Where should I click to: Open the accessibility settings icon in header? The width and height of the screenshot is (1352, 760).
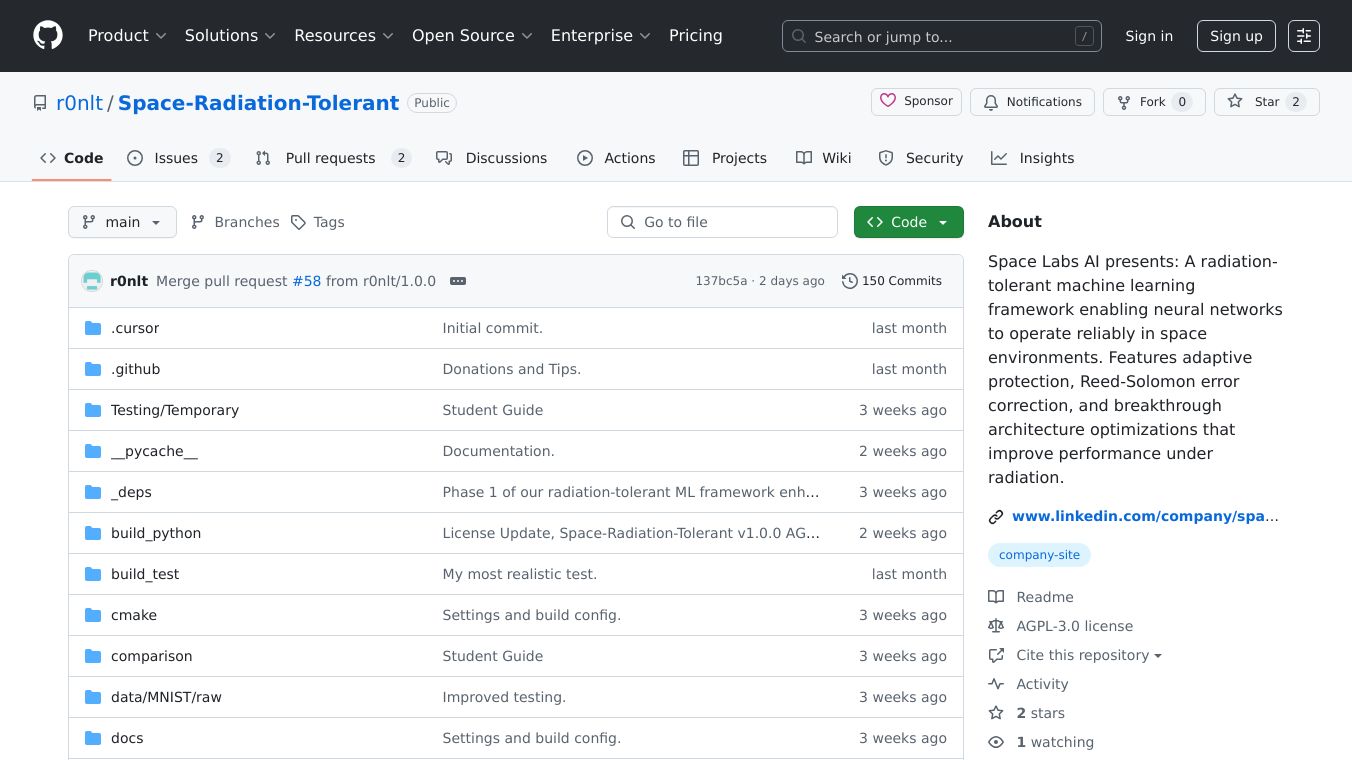pos(1303,36)
